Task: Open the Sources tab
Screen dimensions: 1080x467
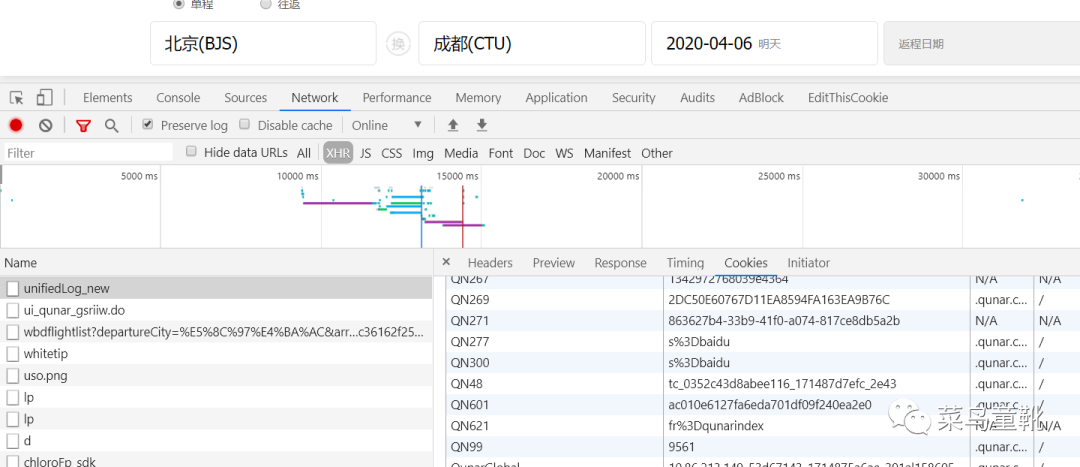Action: click(x=245, y=98)
